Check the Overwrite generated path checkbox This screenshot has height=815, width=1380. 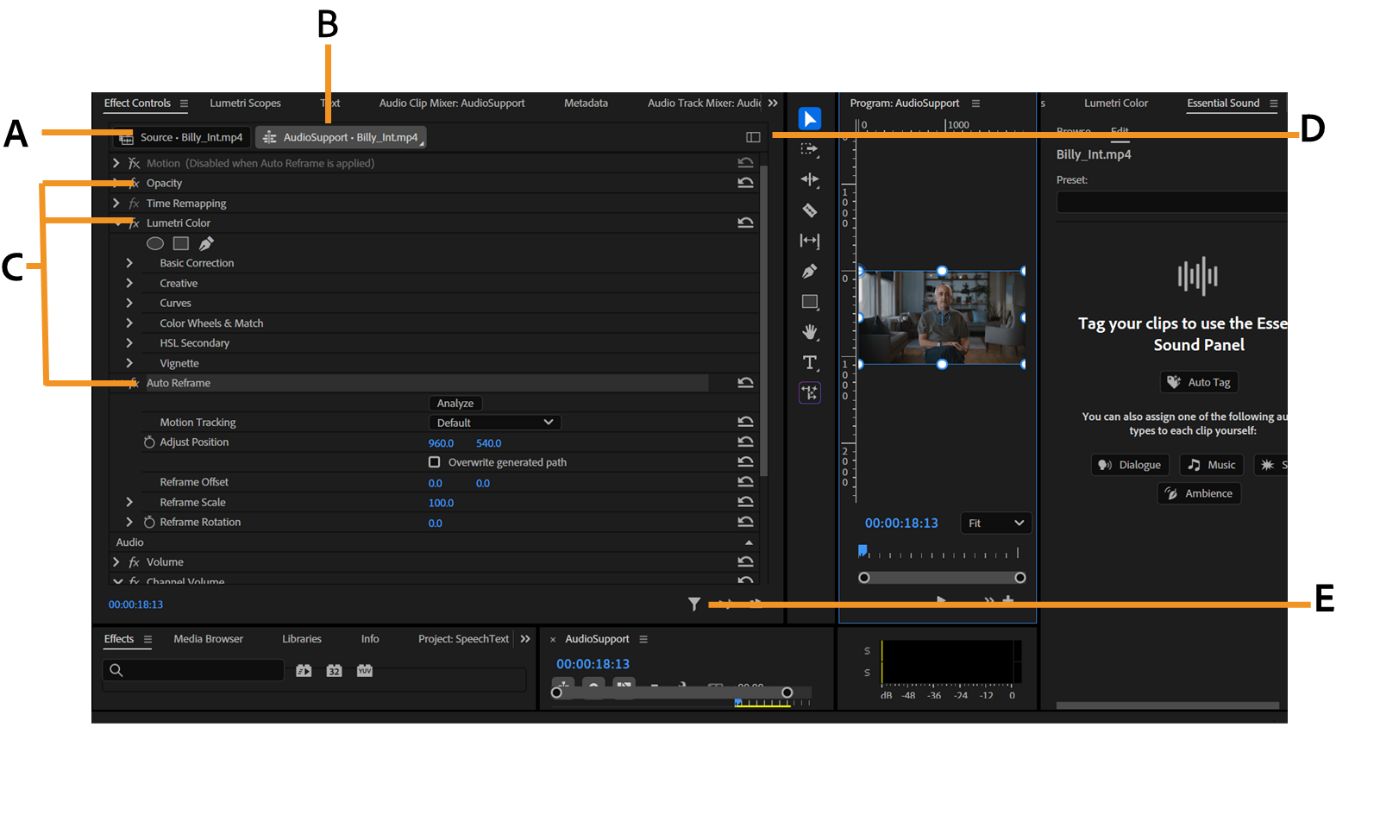pos(434,462)
